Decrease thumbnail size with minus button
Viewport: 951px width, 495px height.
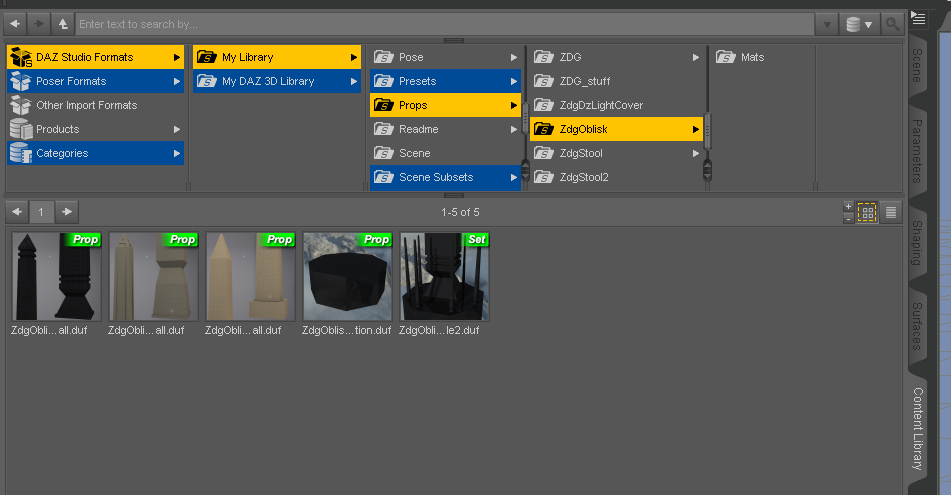[849, 218]
